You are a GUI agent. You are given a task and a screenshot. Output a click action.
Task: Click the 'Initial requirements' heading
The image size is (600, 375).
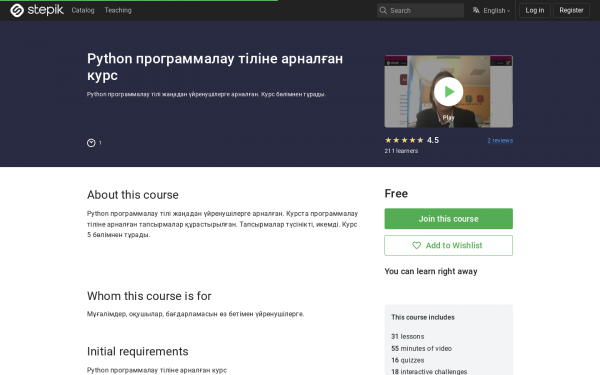137,351
